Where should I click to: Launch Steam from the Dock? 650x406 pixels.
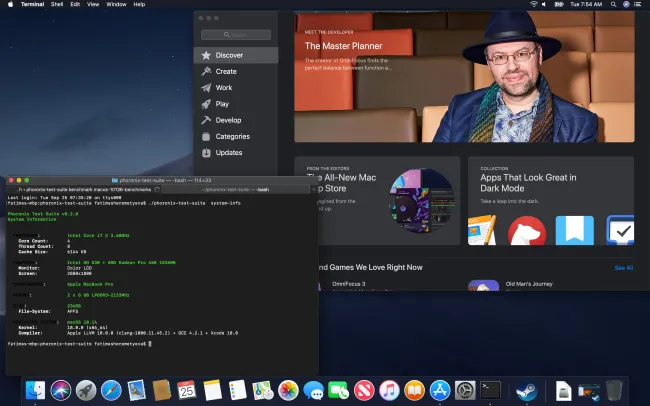click(527, 390)
